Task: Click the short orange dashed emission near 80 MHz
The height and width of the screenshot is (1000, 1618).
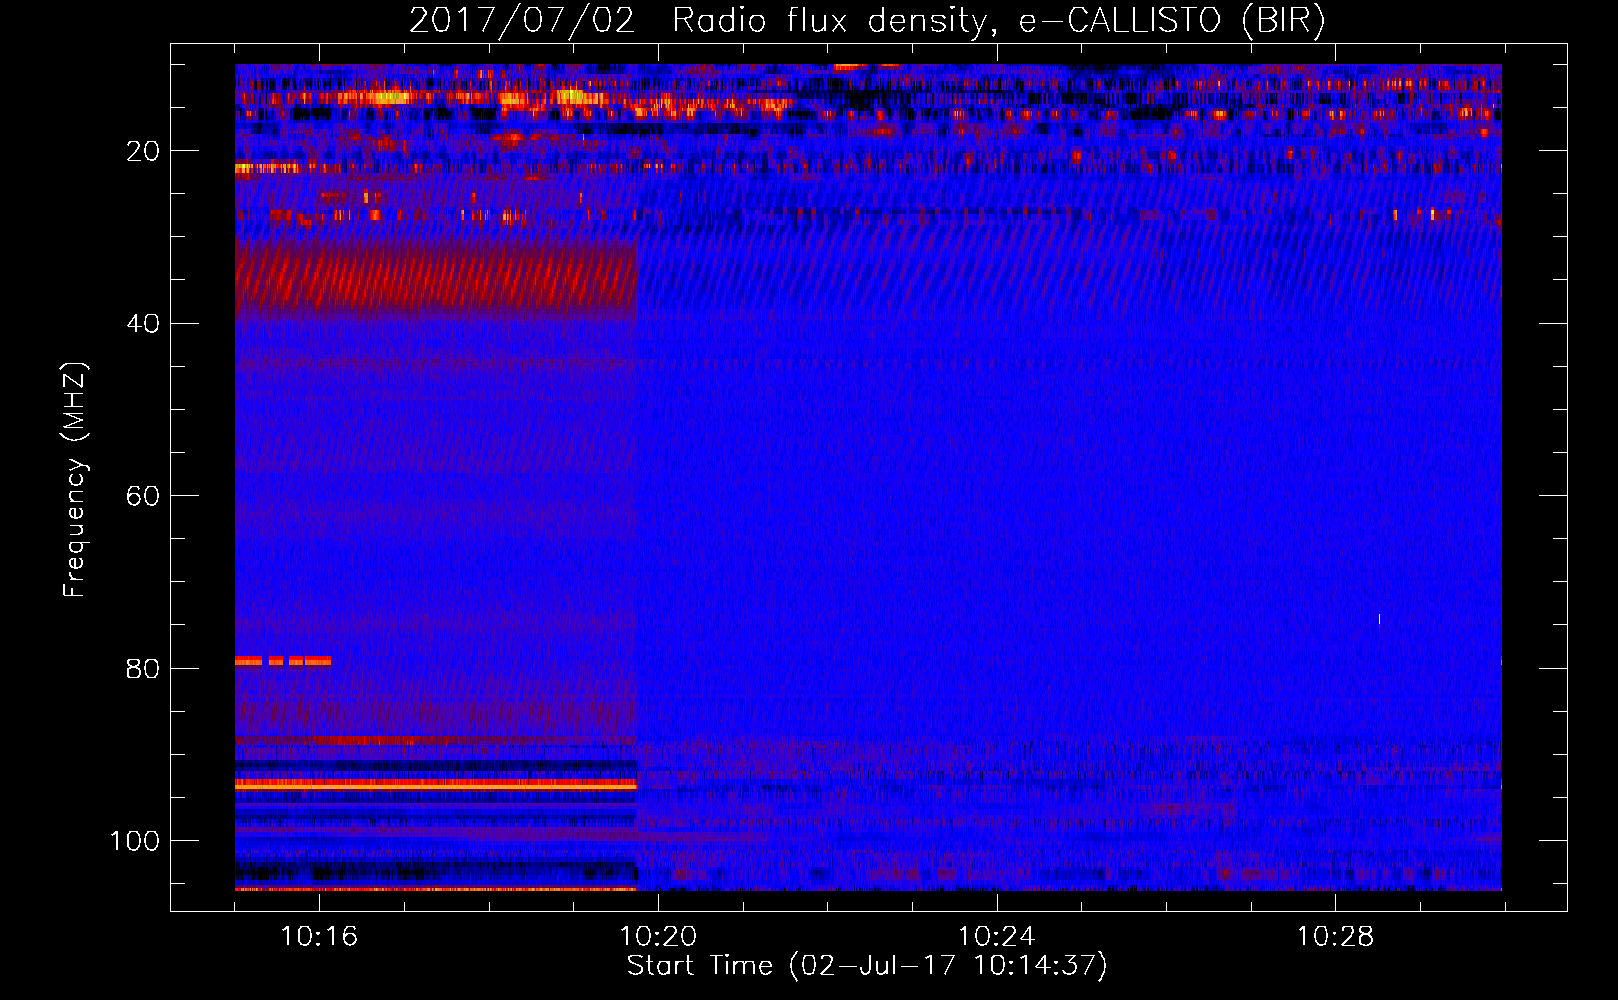Action: coord(283,661)
